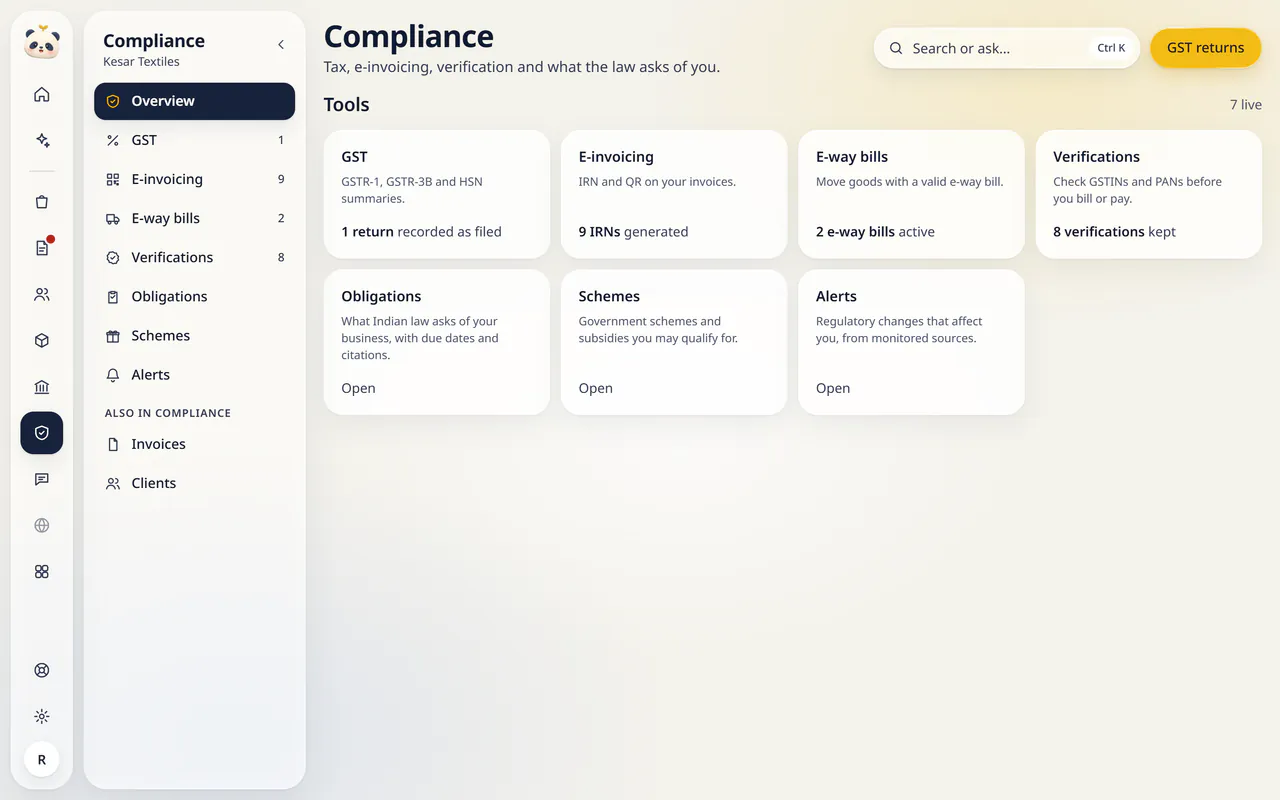Open the lifebuoy help icon
Image resolution: width=1280 pixels, height=800 pixels.
42,671
